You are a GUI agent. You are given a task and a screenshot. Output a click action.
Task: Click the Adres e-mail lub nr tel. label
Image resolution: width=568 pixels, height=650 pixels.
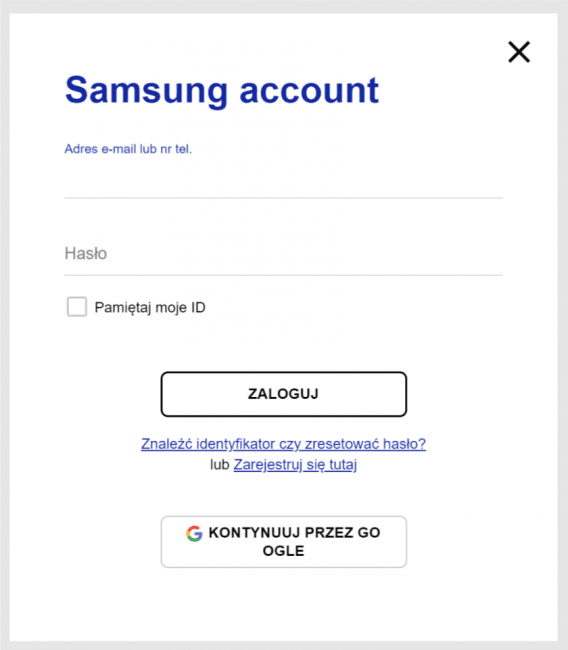click(128, 149)
